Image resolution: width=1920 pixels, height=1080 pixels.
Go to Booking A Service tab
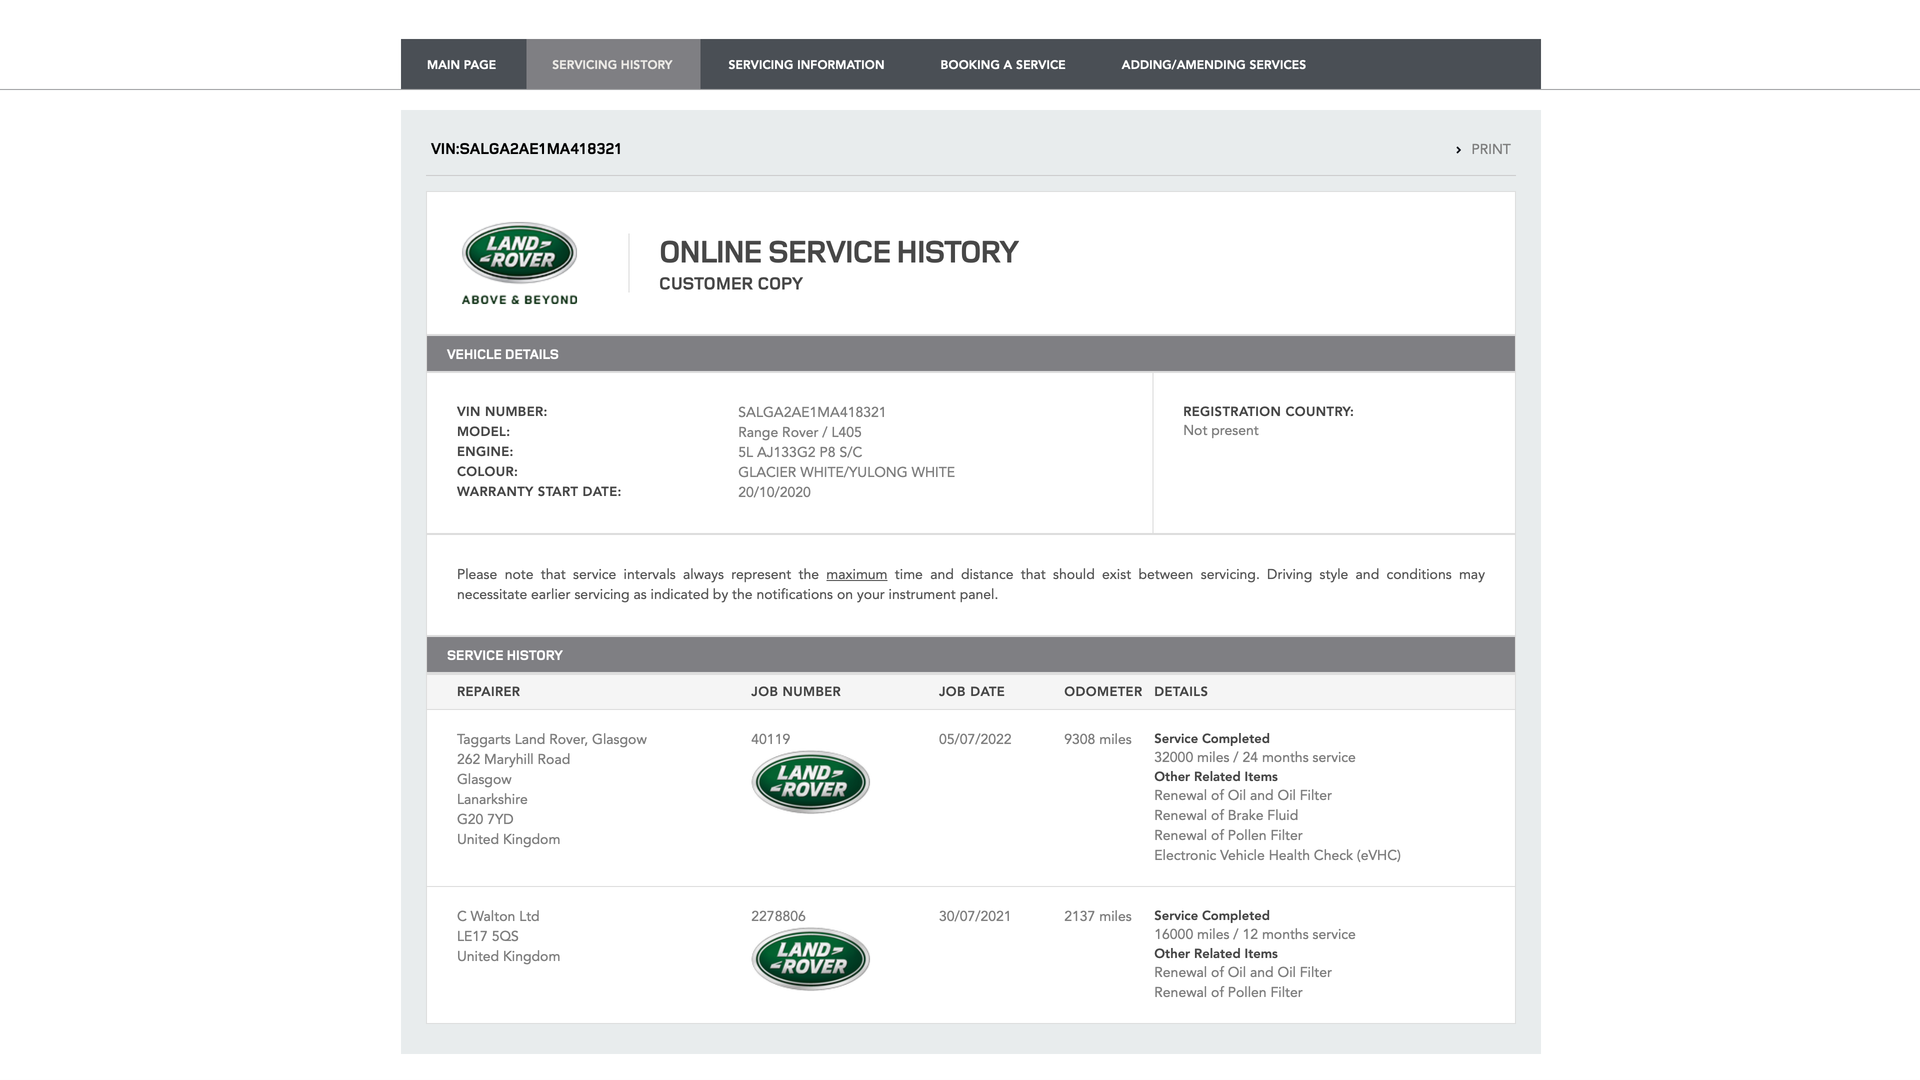1002,65
